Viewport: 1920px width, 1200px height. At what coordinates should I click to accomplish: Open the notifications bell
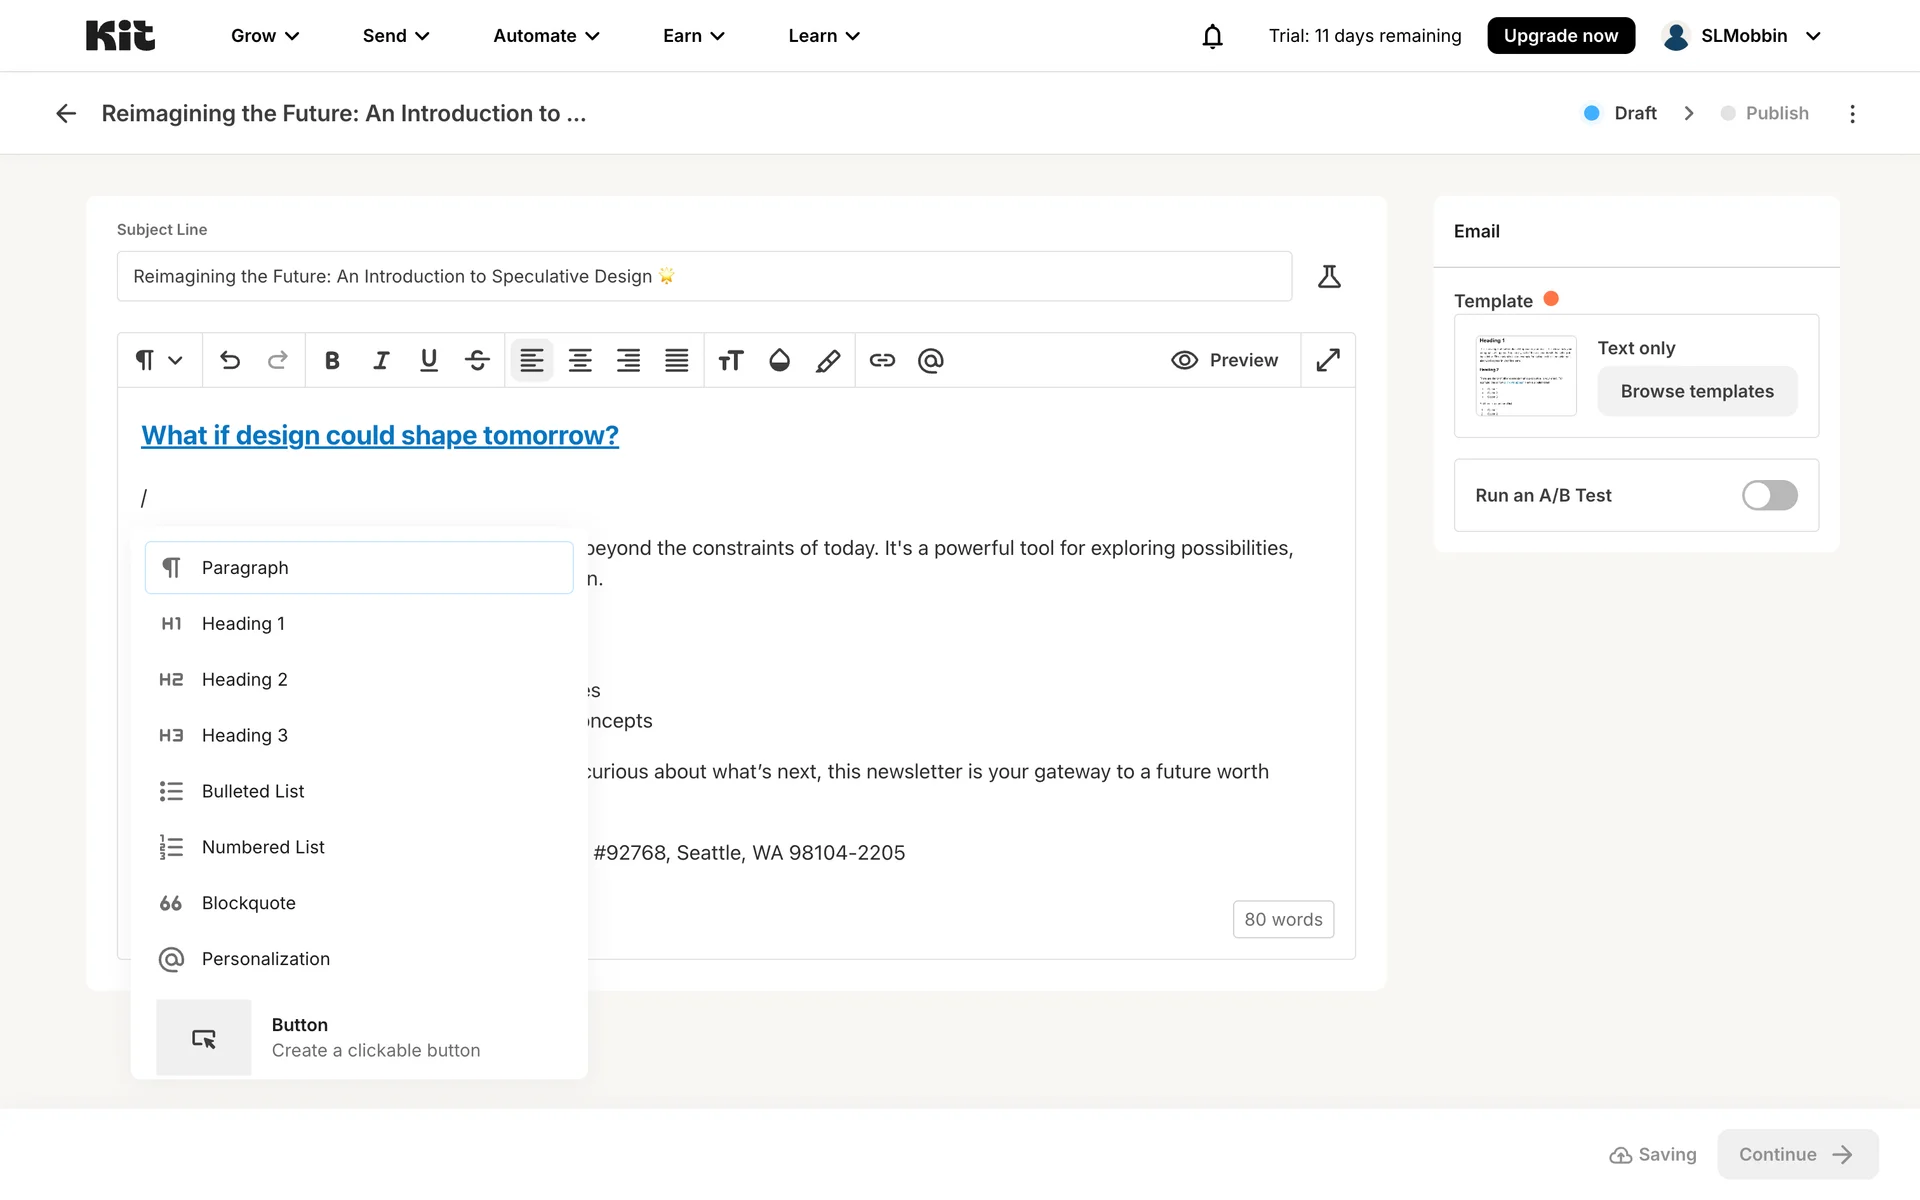pos(1212,36)
